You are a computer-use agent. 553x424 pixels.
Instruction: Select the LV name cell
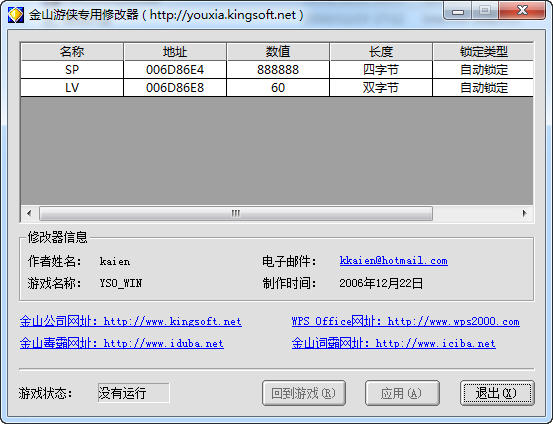pos(72,87)
